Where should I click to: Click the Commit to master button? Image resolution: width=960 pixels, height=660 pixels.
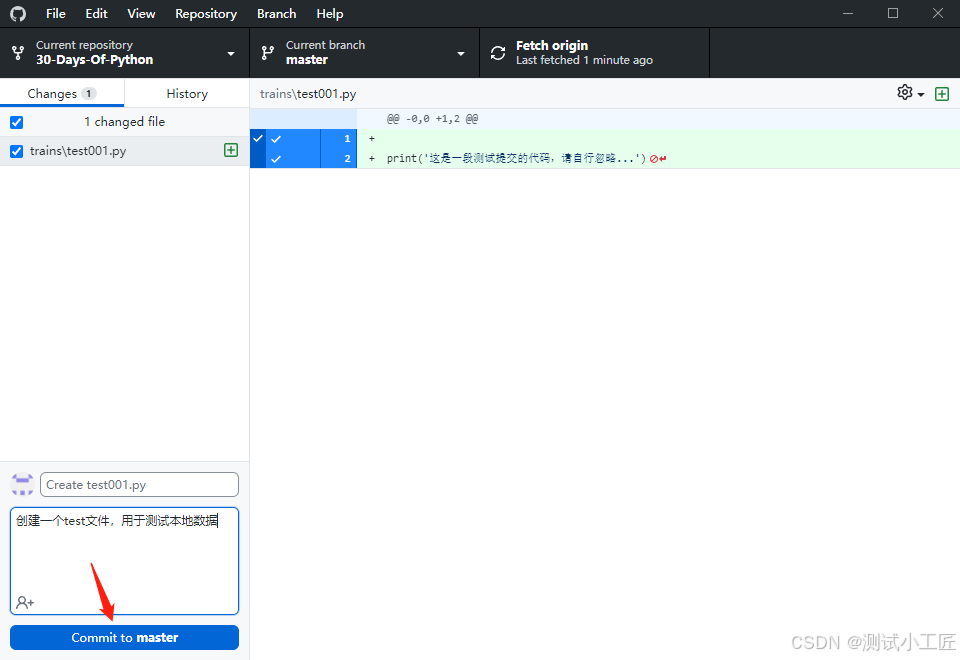click(124, 637)
